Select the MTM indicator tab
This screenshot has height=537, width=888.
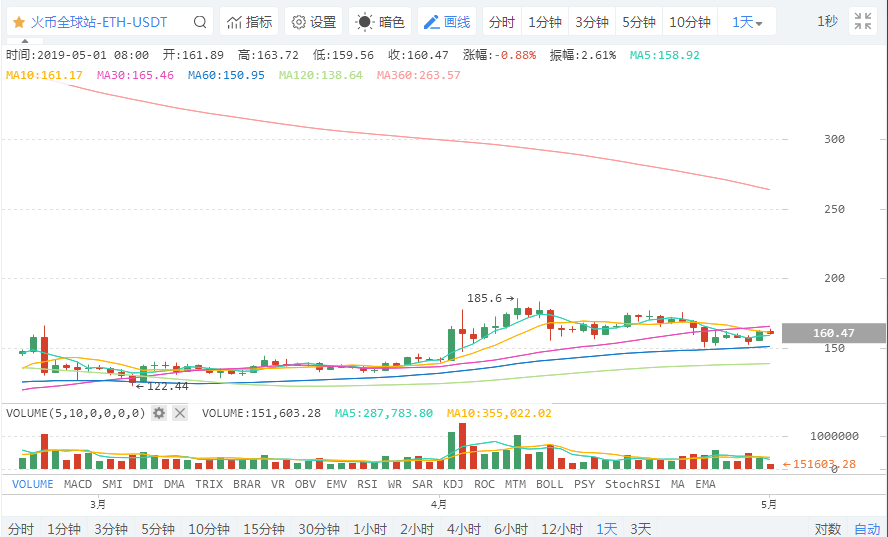point(515,484)
